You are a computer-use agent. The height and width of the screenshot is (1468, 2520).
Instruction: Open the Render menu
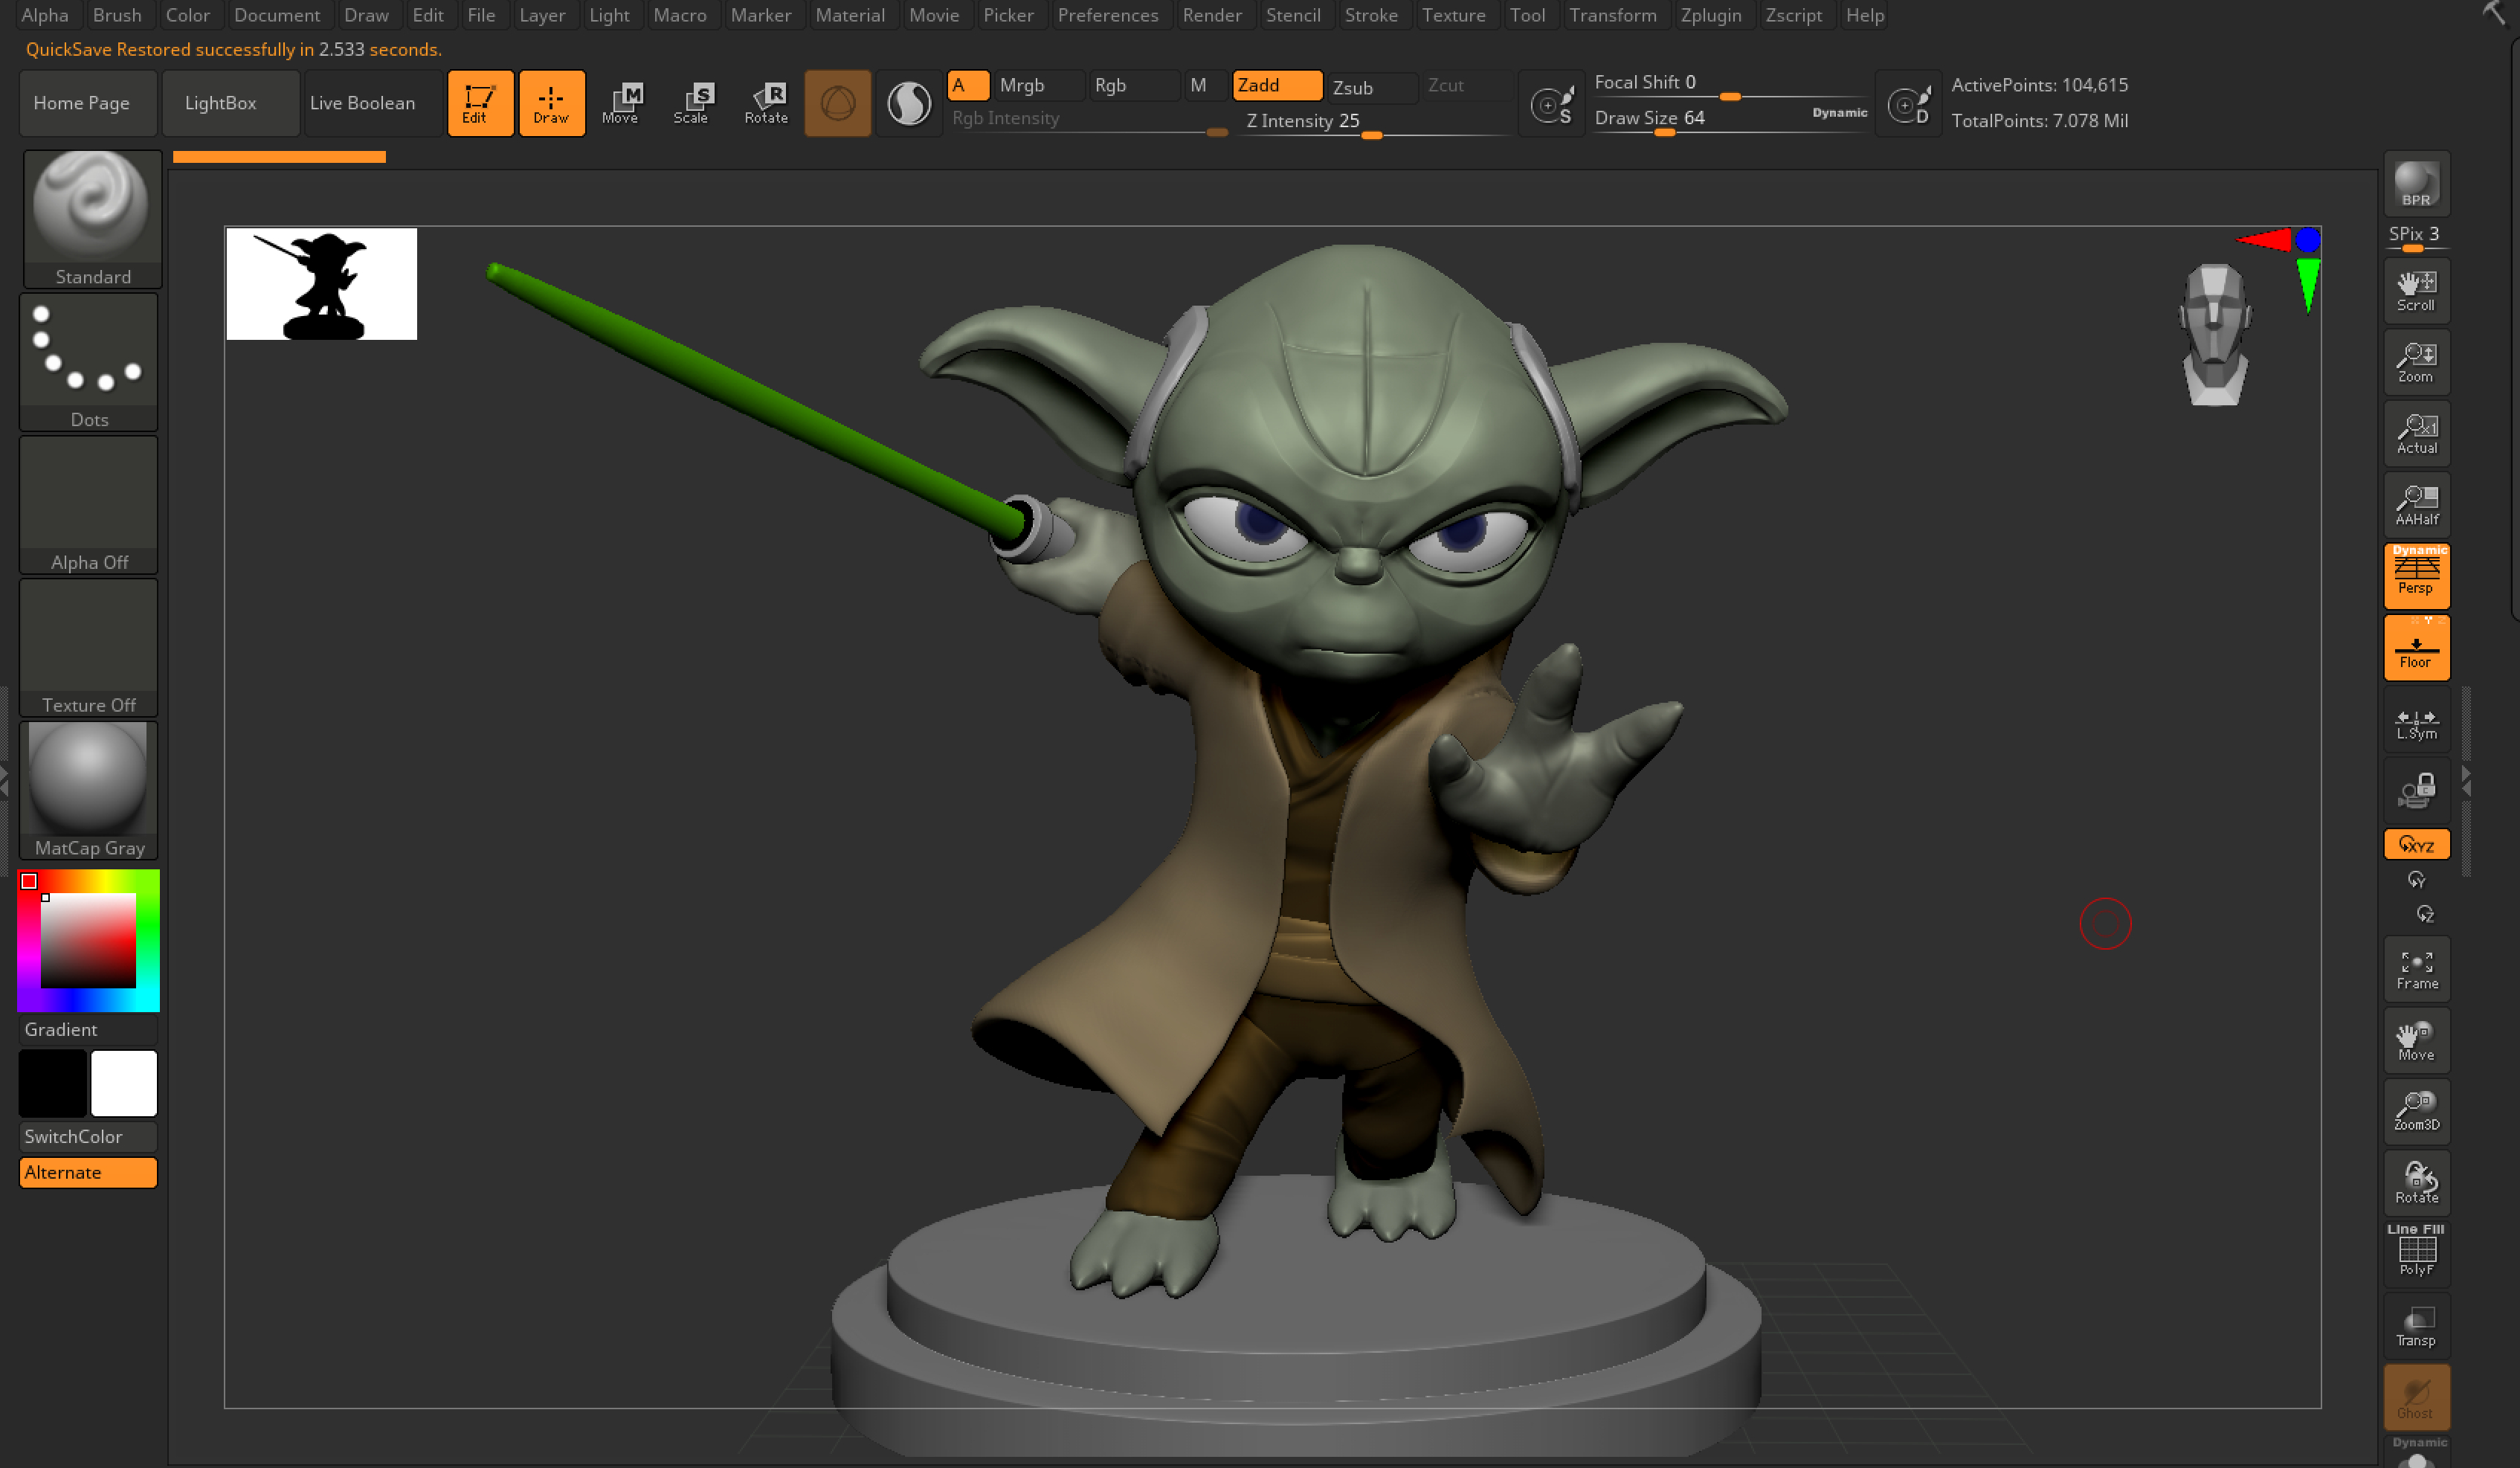pos(1212,15)
